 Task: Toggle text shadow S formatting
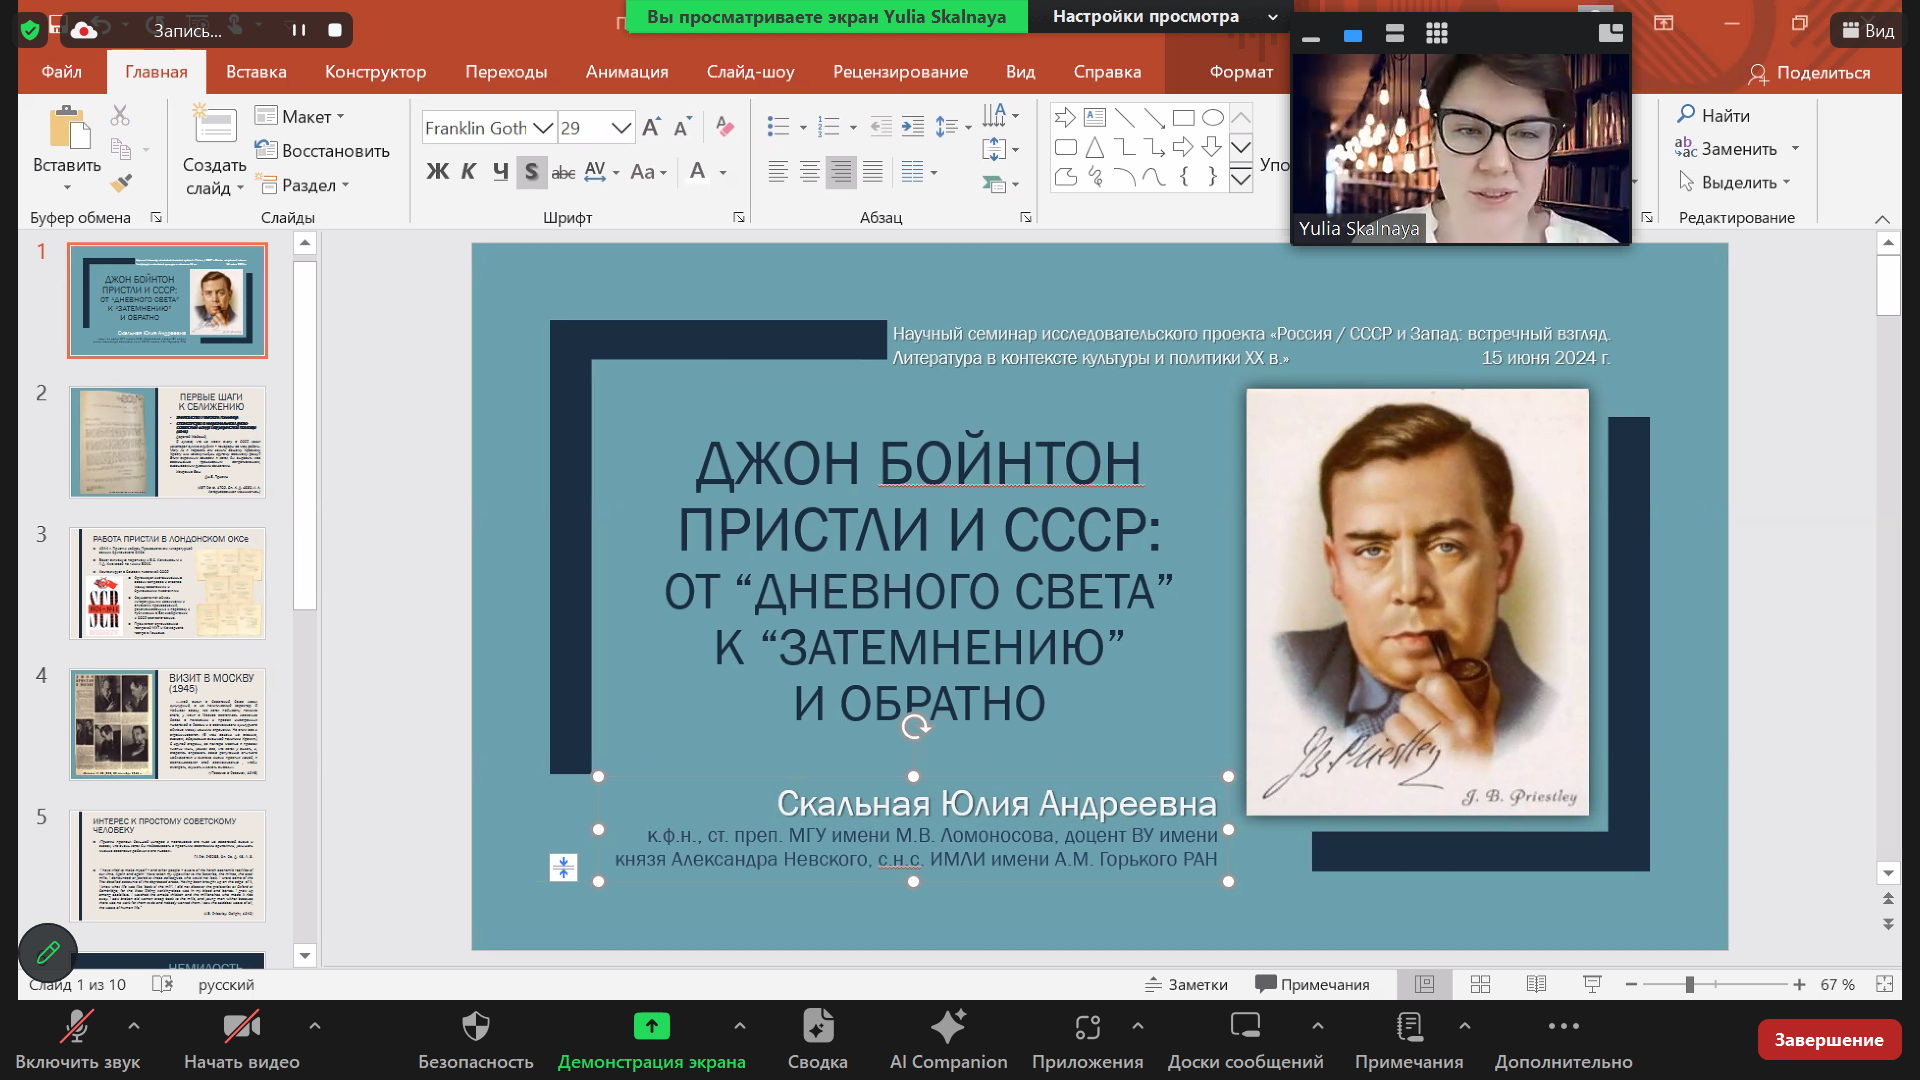pyautogui.click(x=531, y=172)
